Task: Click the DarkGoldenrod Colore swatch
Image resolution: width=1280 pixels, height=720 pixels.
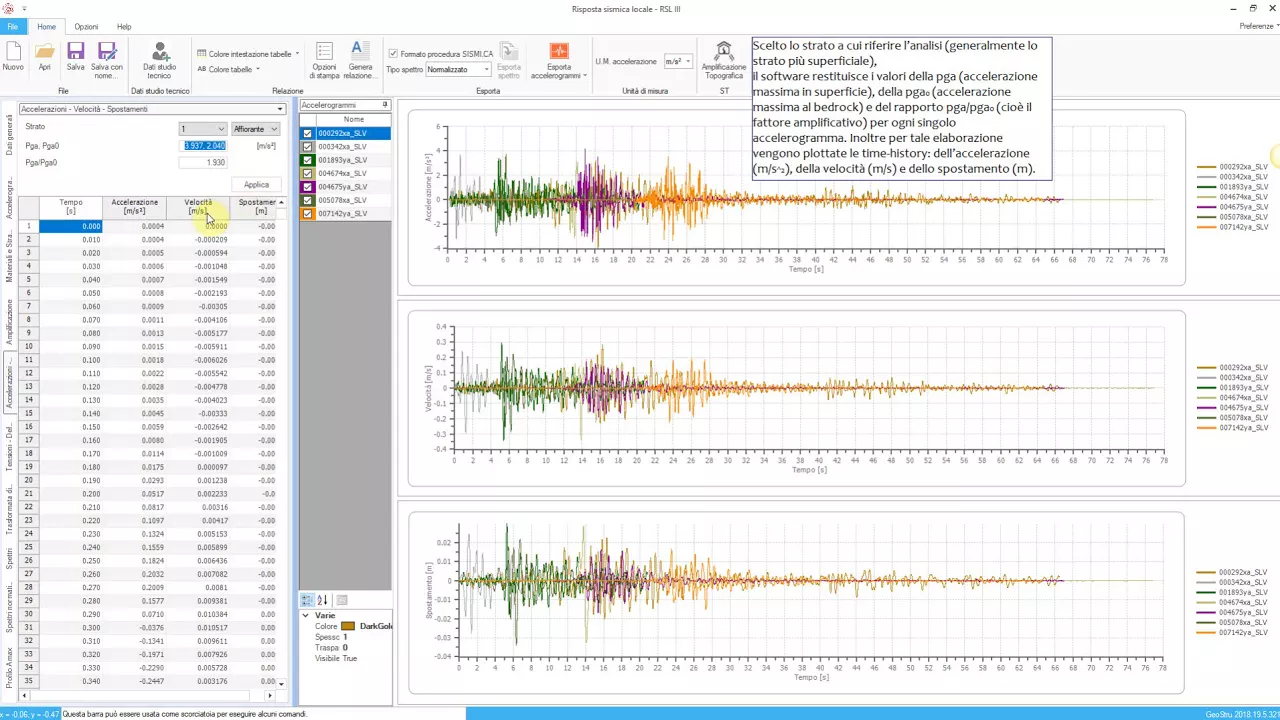Action: pyautogui.click(x=348, y=626)
